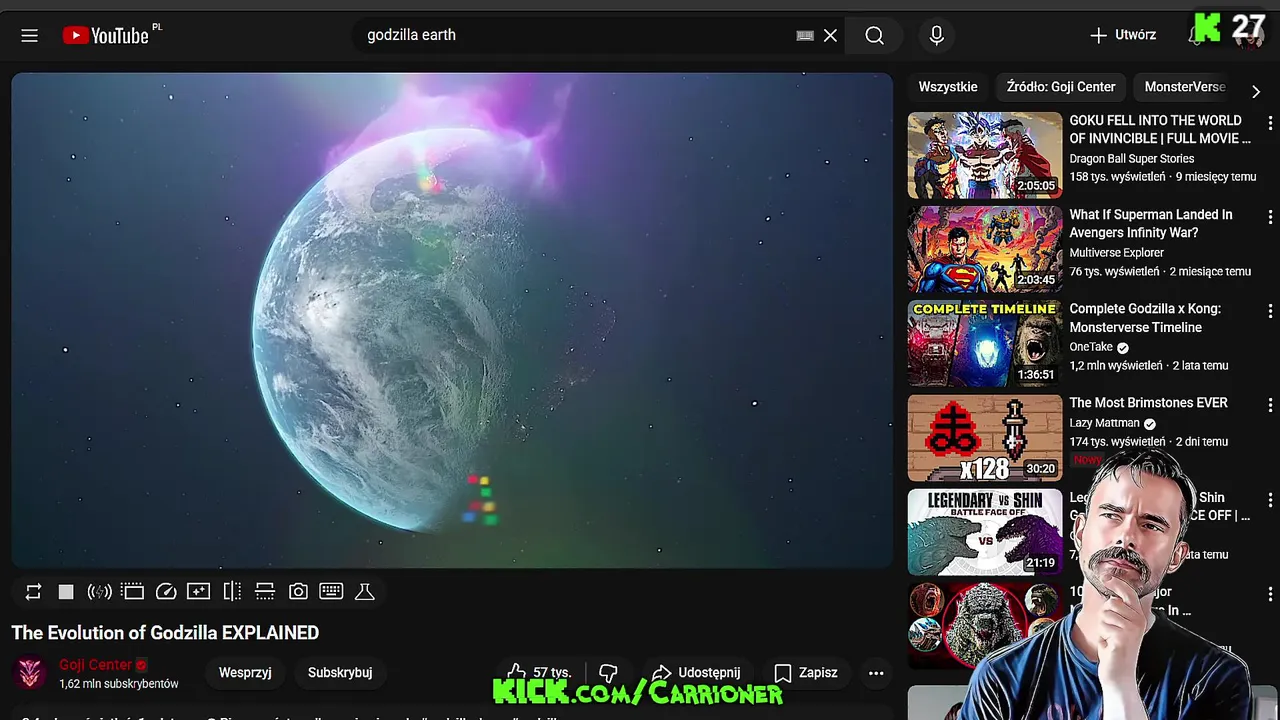Open 'The Most Brimstones EVER' thumbnail

coord(985,438)
